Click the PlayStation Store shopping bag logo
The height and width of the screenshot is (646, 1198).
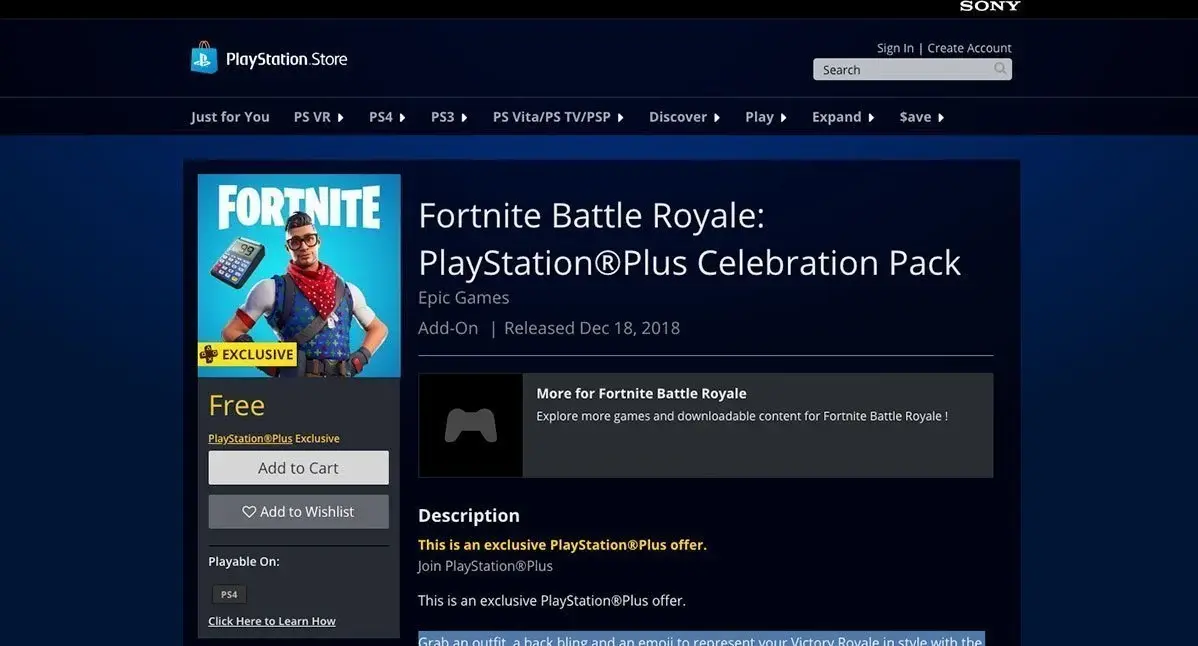click(204, 58)
